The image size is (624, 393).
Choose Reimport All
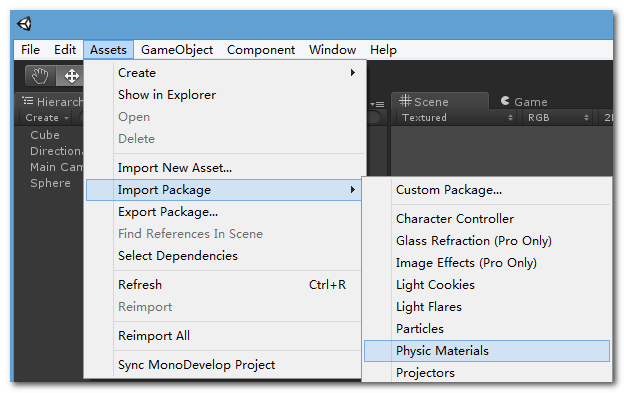(224, 336)
